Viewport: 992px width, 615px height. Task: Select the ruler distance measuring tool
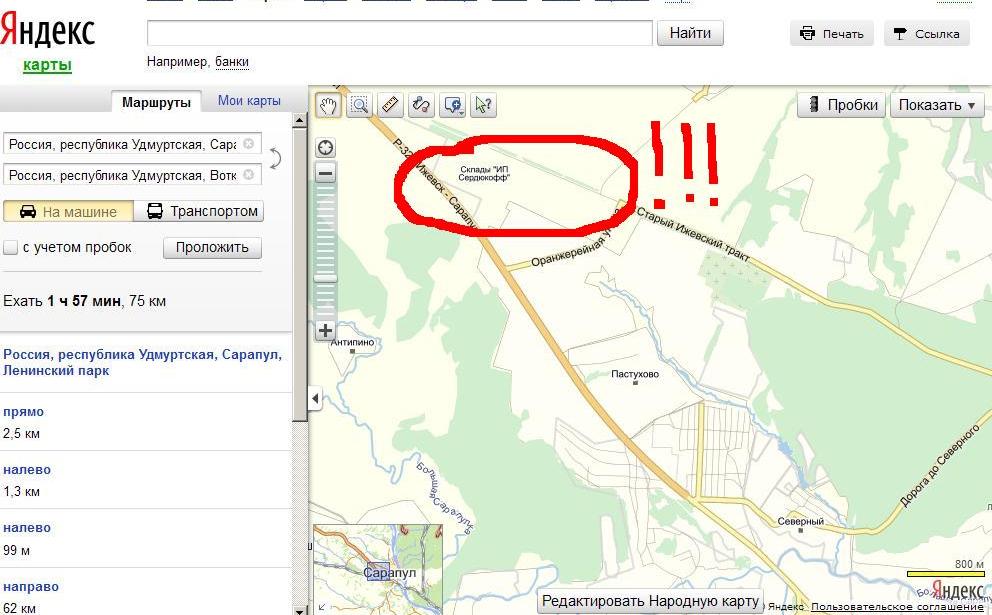[390, 104]
